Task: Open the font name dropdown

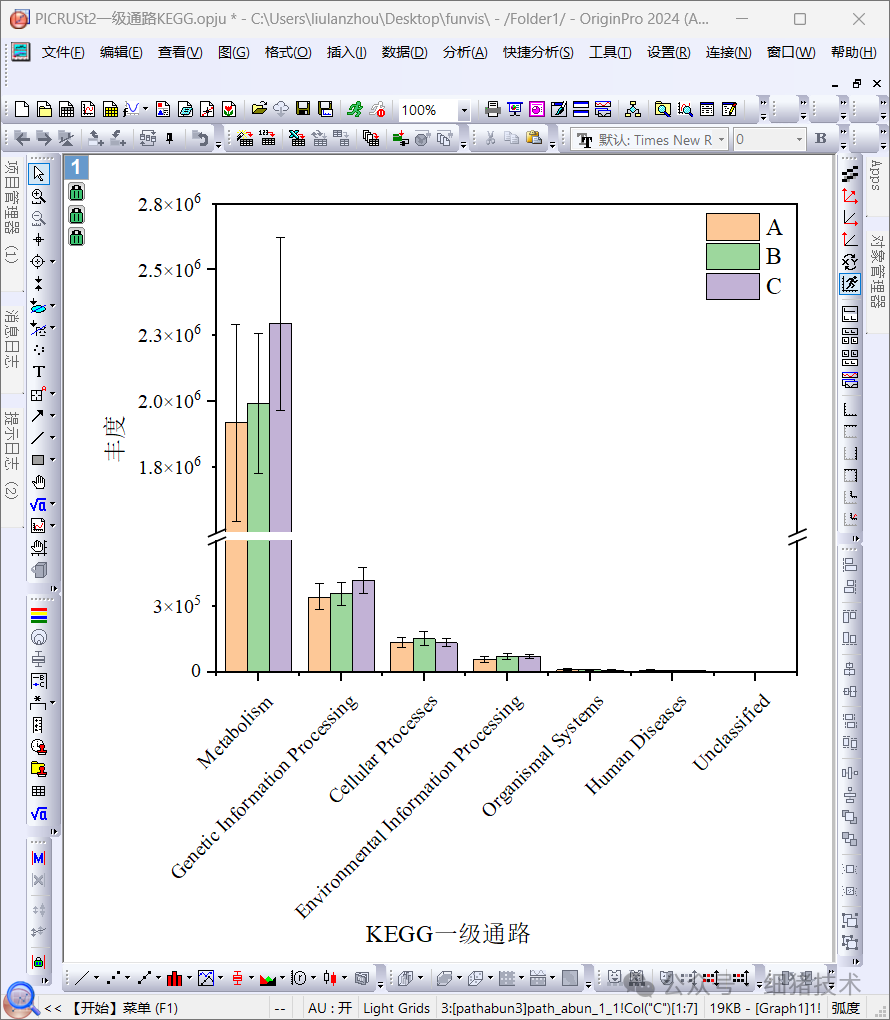Action: [722, 140]
